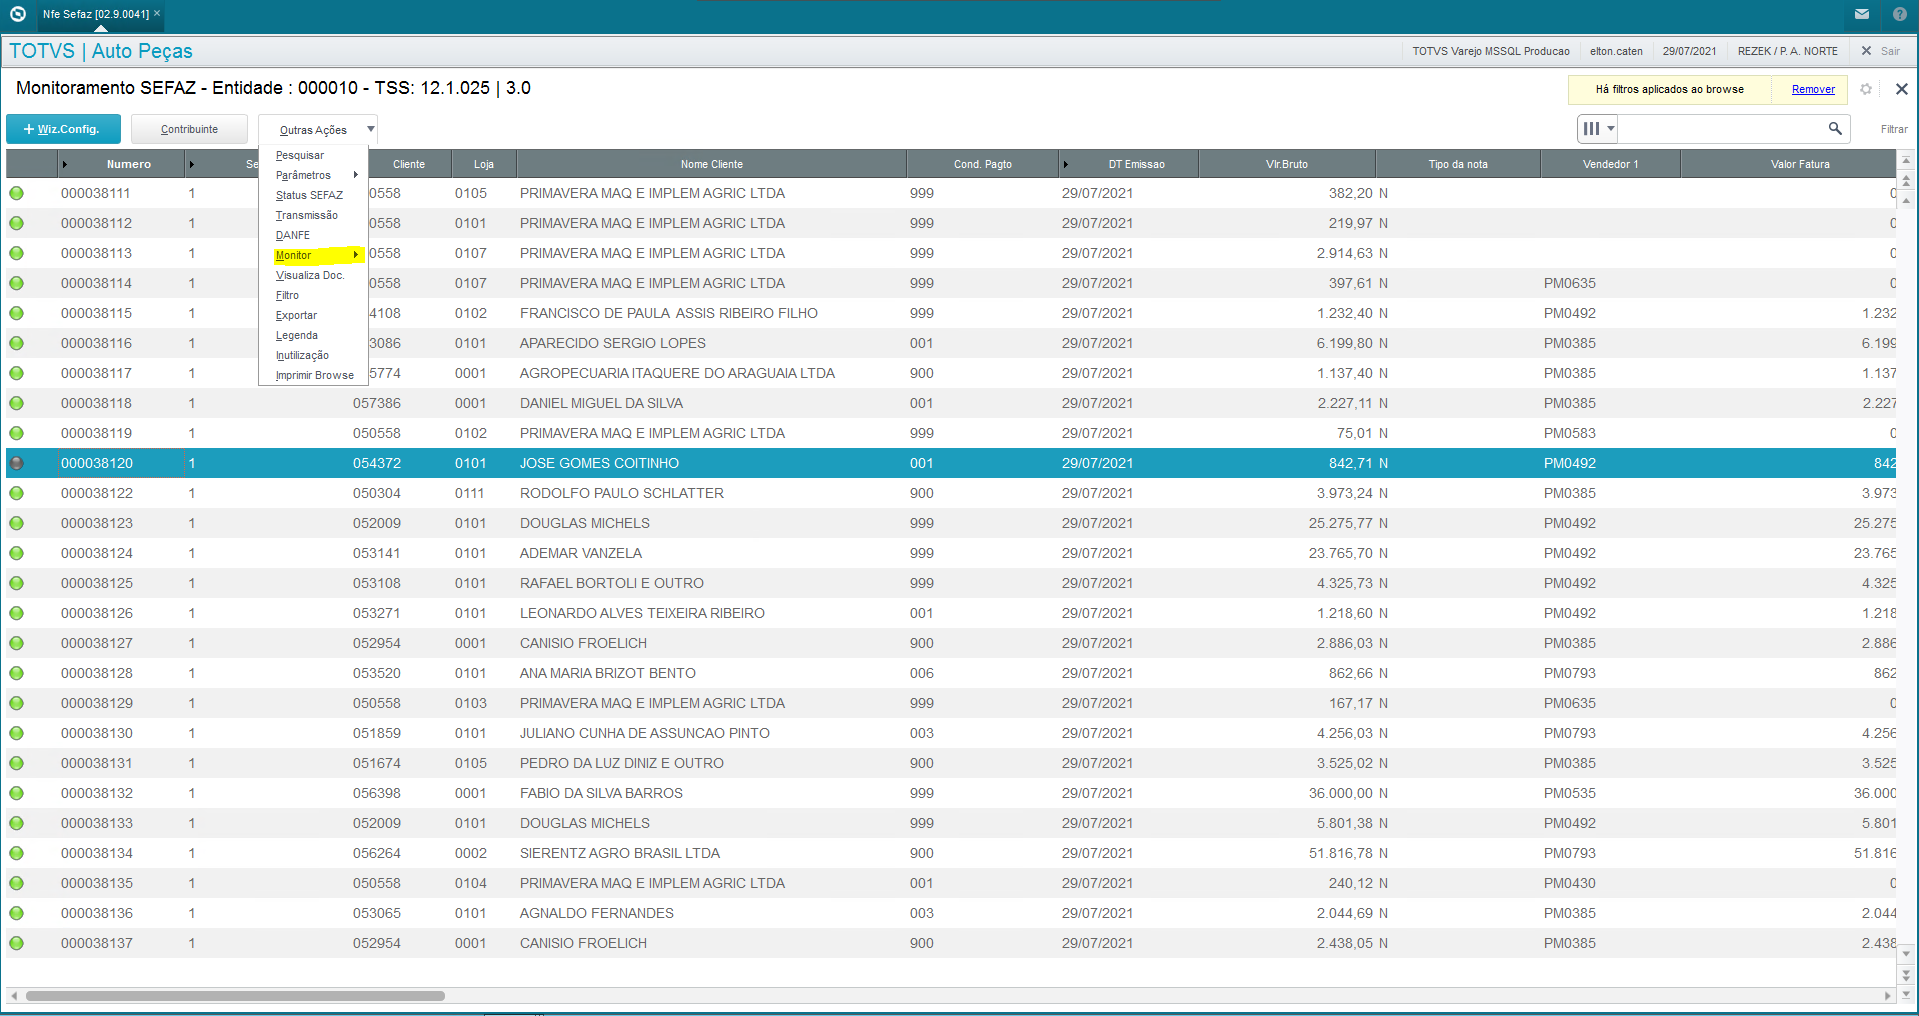Click the Loja column header
This screenshot has width=1919, height=1016.
484,164
